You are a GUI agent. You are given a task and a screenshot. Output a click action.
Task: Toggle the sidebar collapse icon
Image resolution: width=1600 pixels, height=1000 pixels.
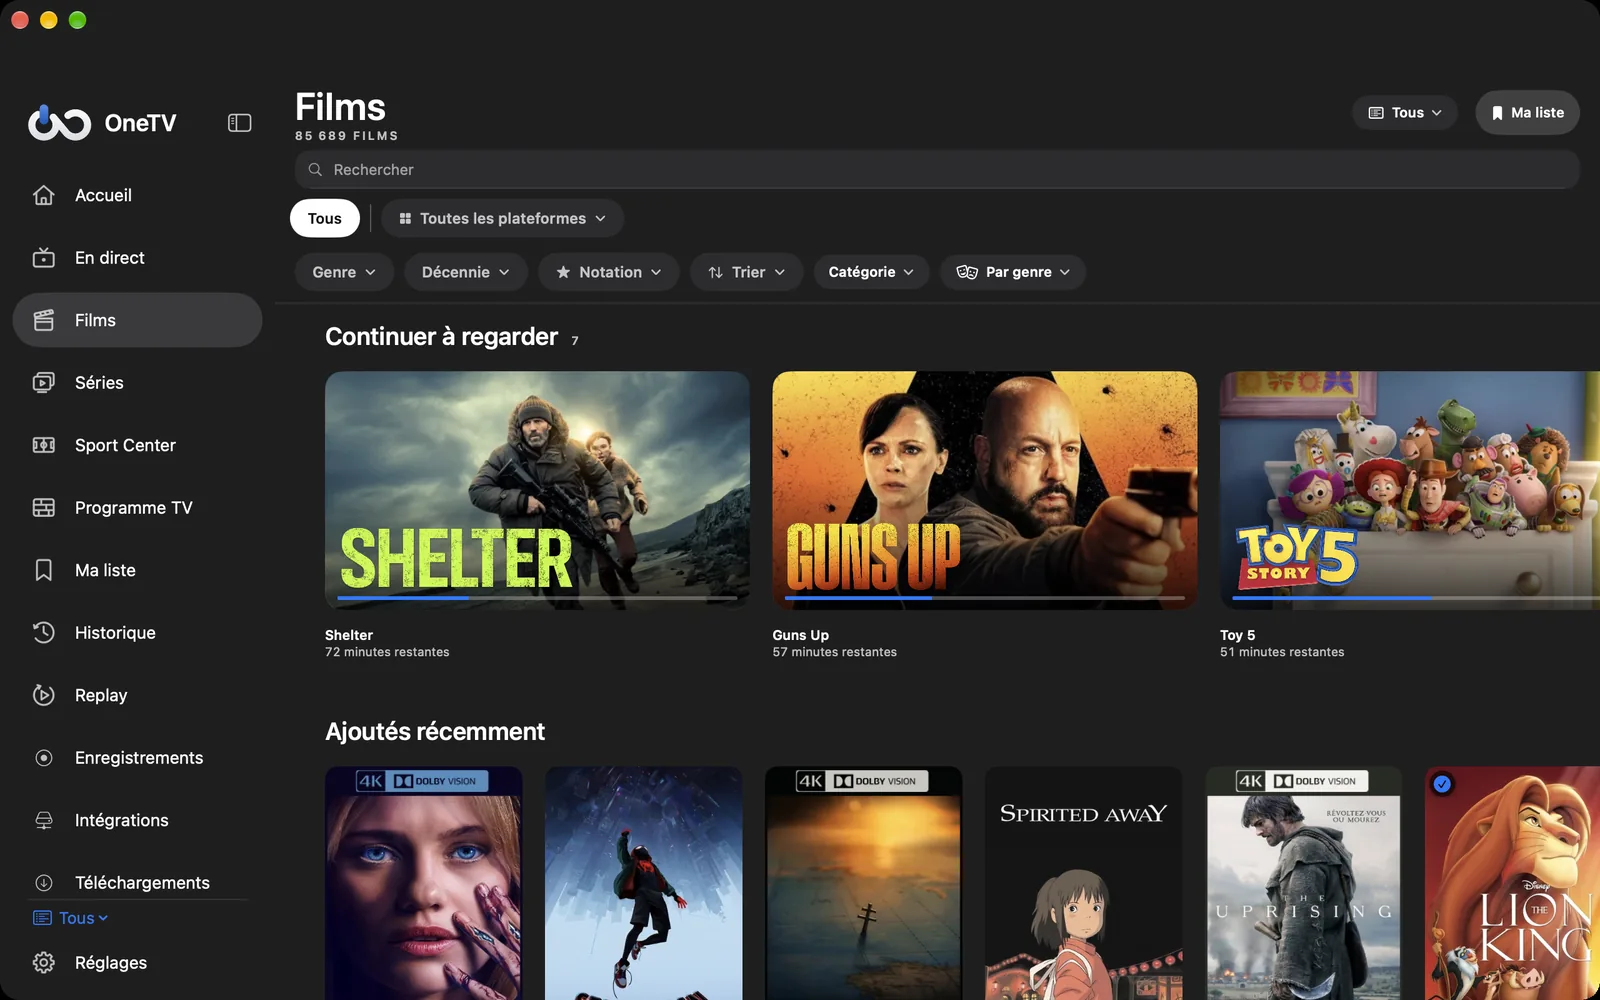pos(239,123)
